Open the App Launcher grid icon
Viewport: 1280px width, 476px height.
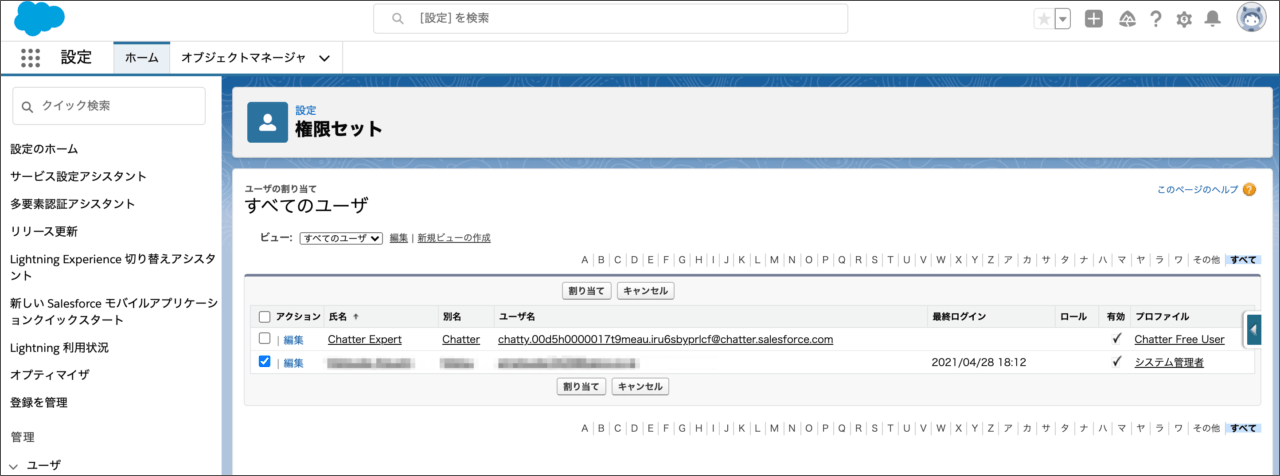pos(30,58)
